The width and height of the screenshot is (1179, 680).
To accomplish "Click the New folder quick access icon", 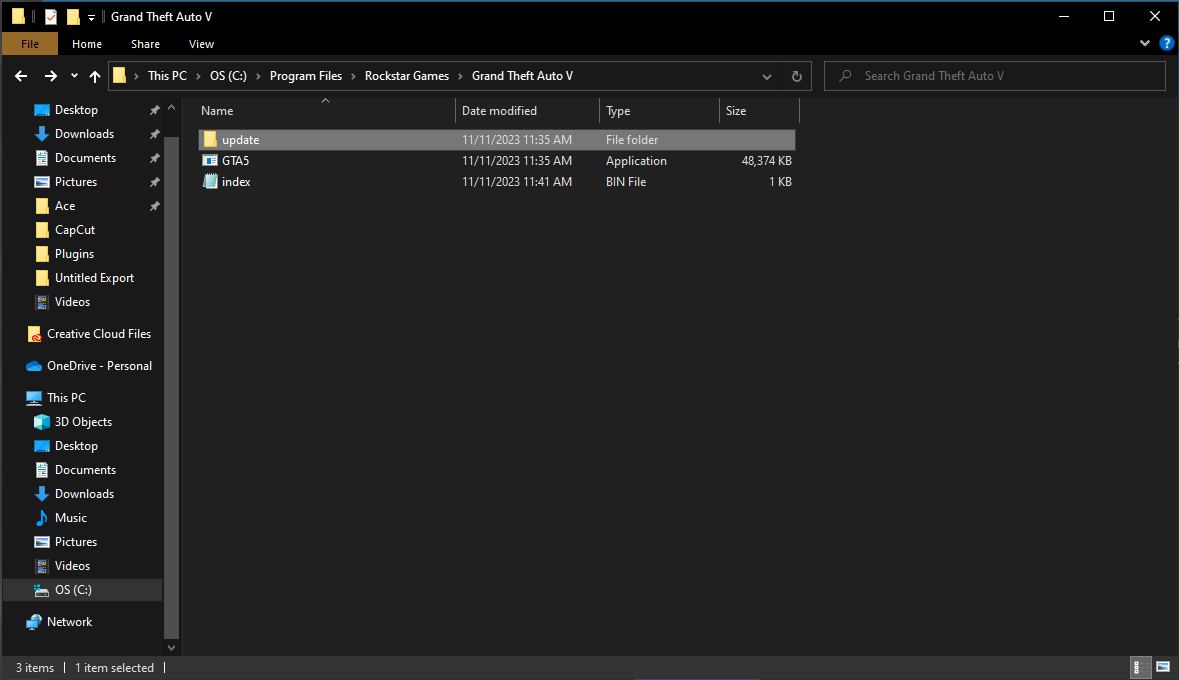I will (x=73, y=17).
